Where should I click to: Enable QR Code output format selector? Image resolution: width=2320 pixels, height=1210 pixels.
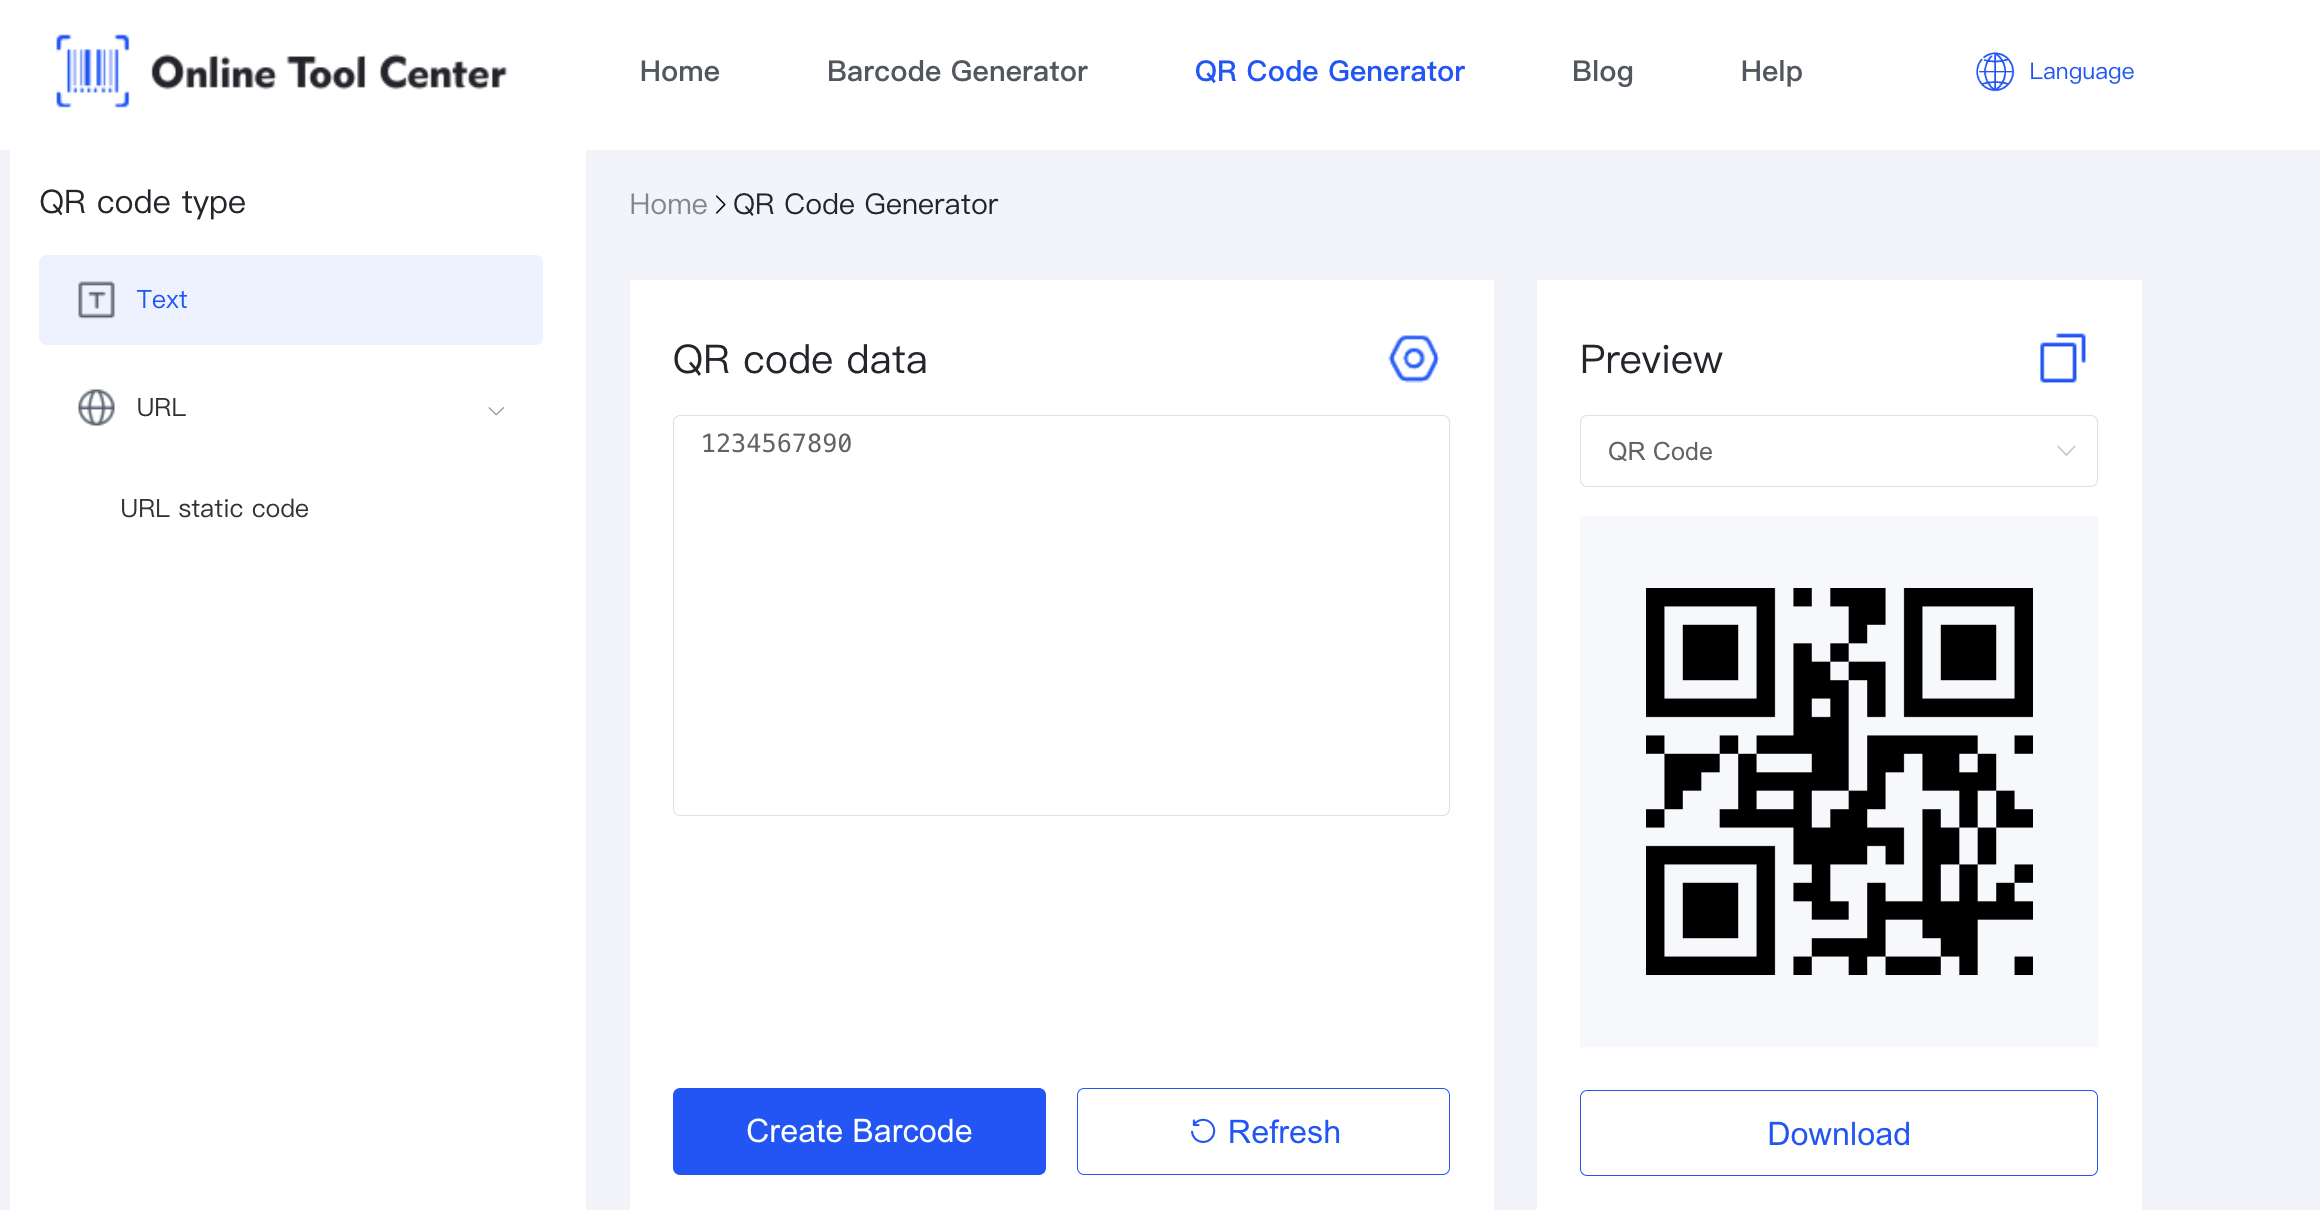coord(1838,451)
